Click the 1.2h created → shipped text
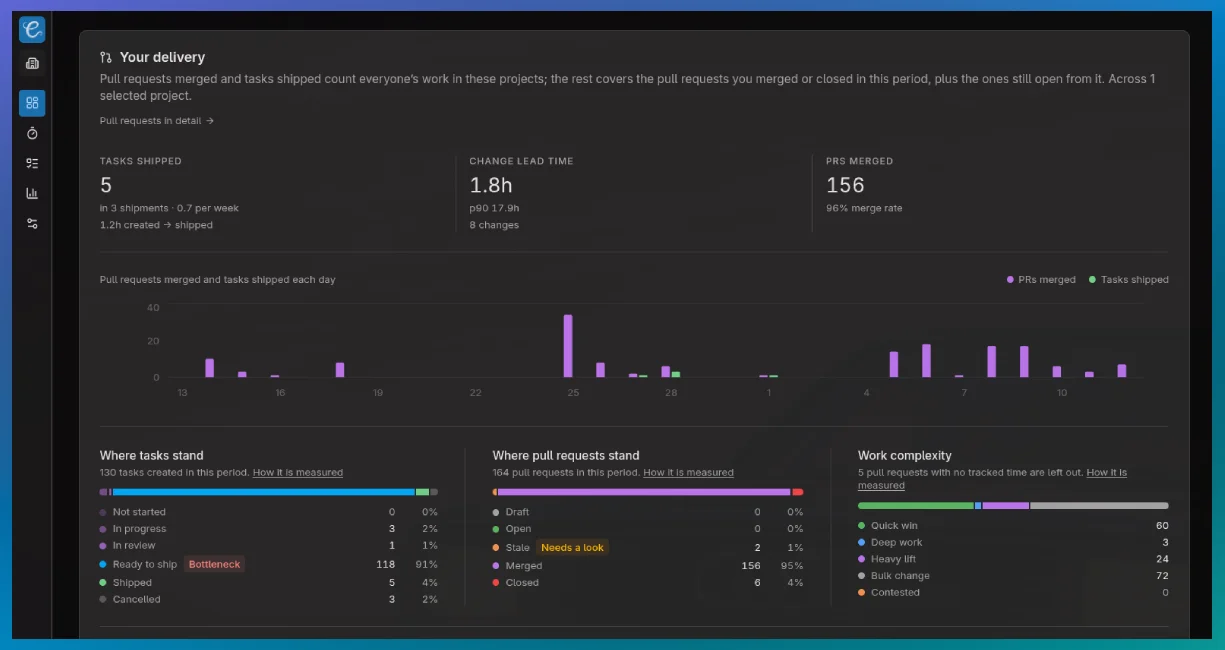The image size is (1225, 650). 156,225
